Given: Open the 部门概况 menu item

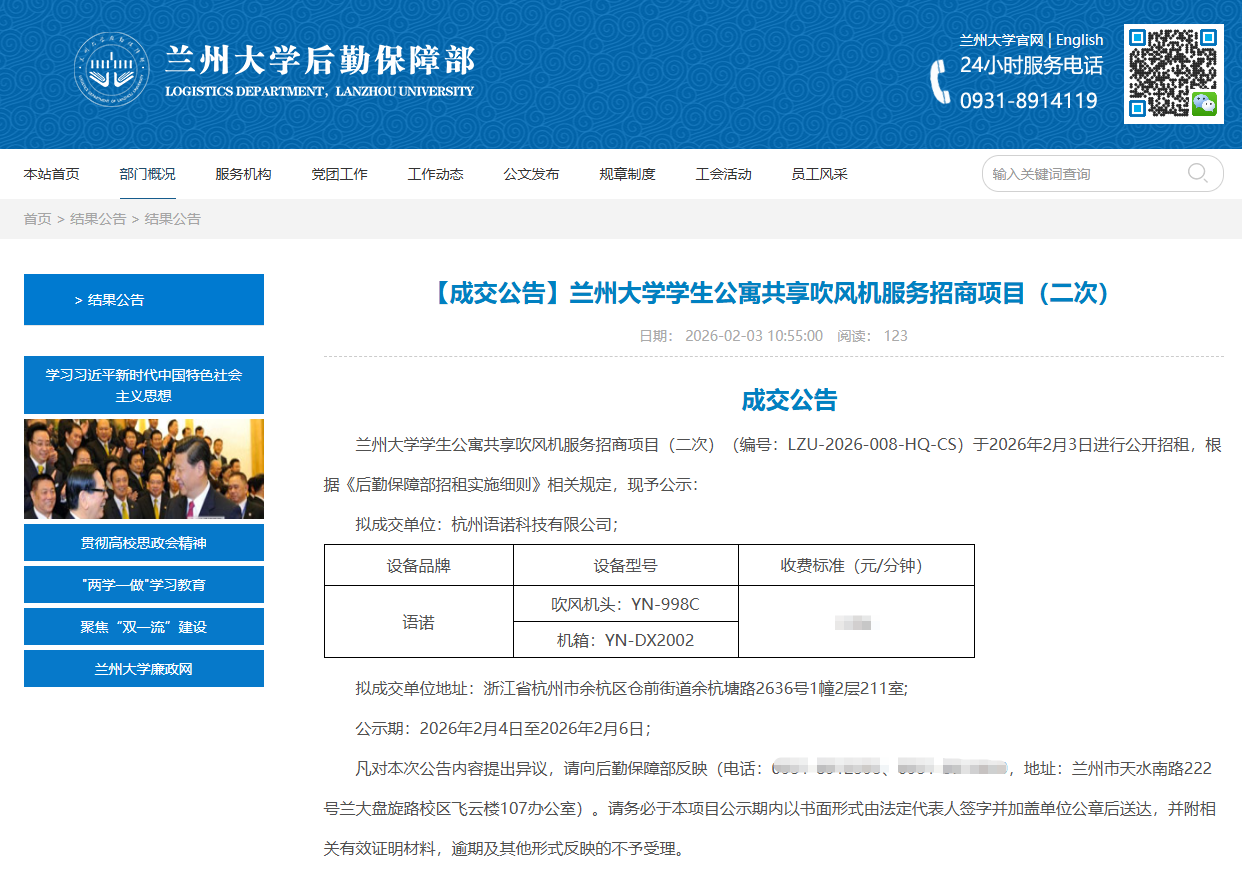Looking at the screenshot, I should [x=147, y=174].
